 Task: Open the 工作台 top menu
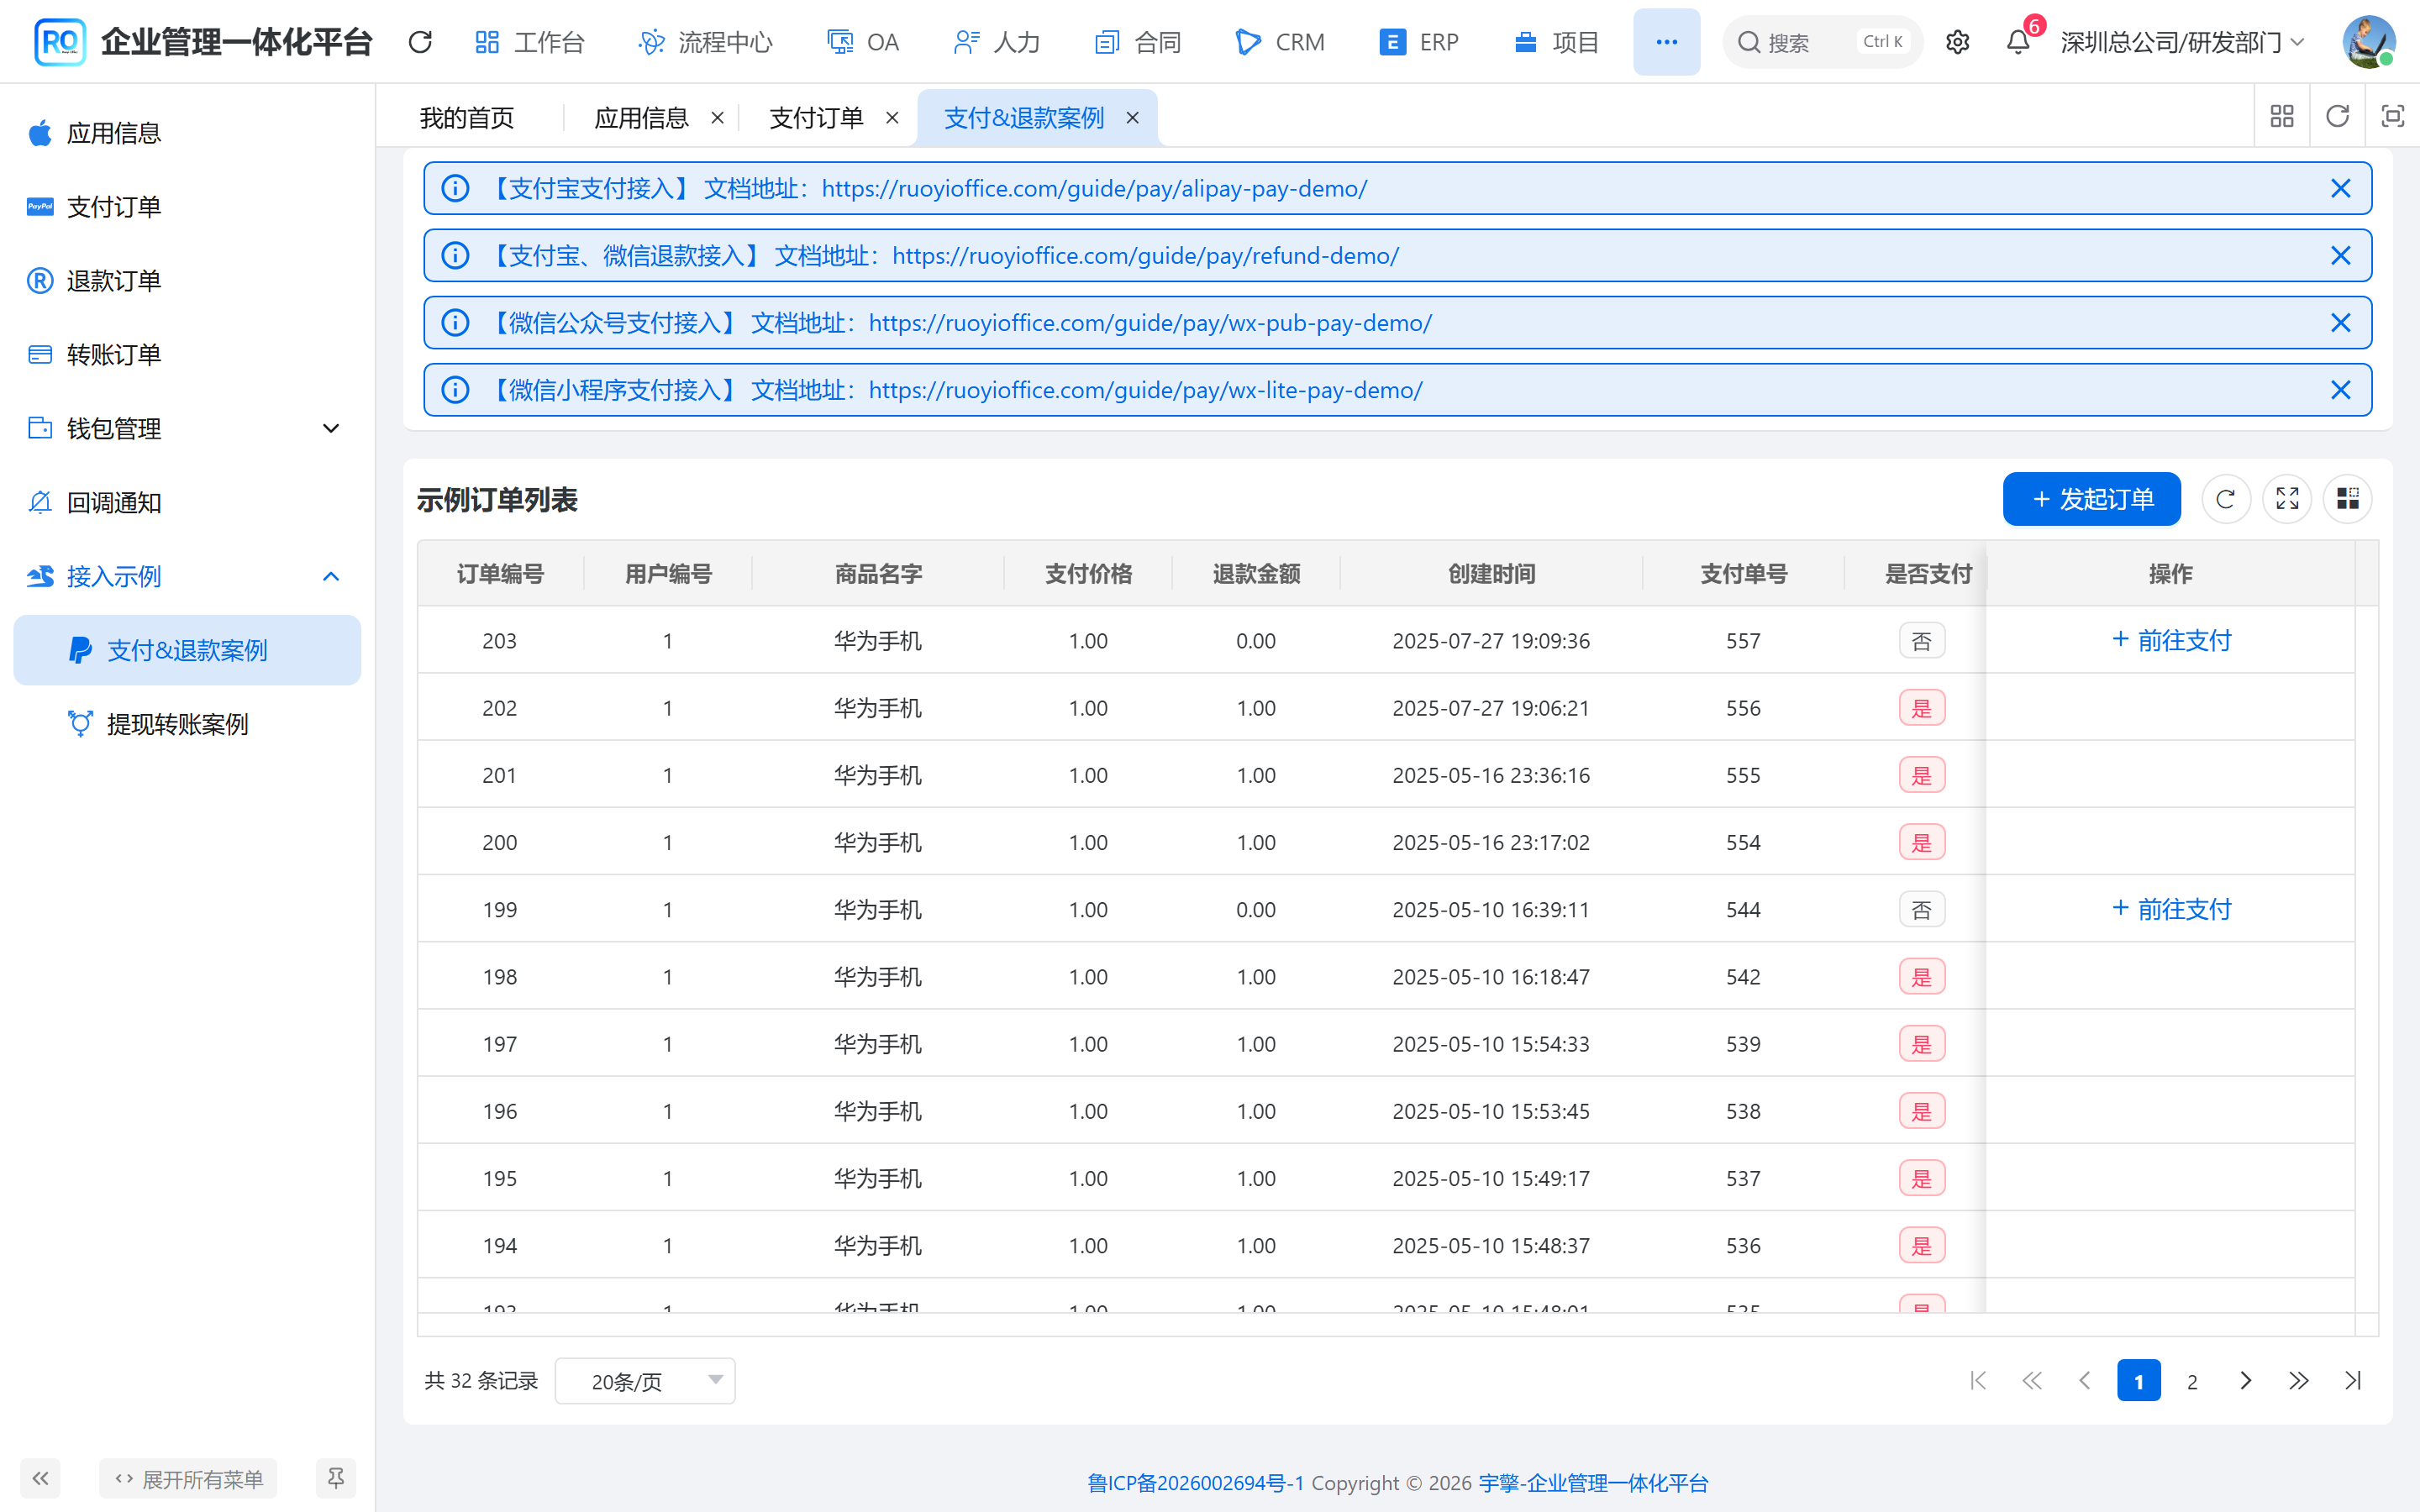coord(530,42)
